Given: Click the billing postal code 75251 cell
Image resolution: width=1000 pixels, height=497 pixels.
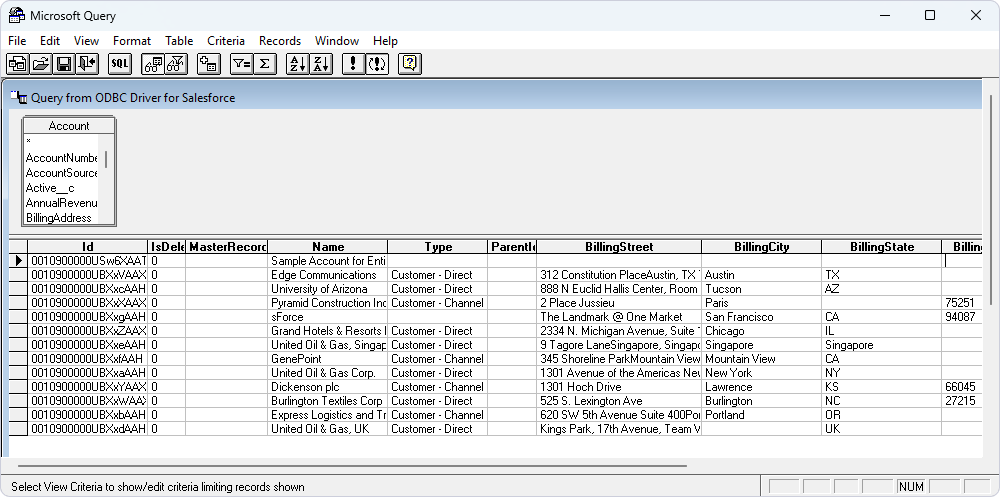Looking at the screenshot, I should (962, 303).
